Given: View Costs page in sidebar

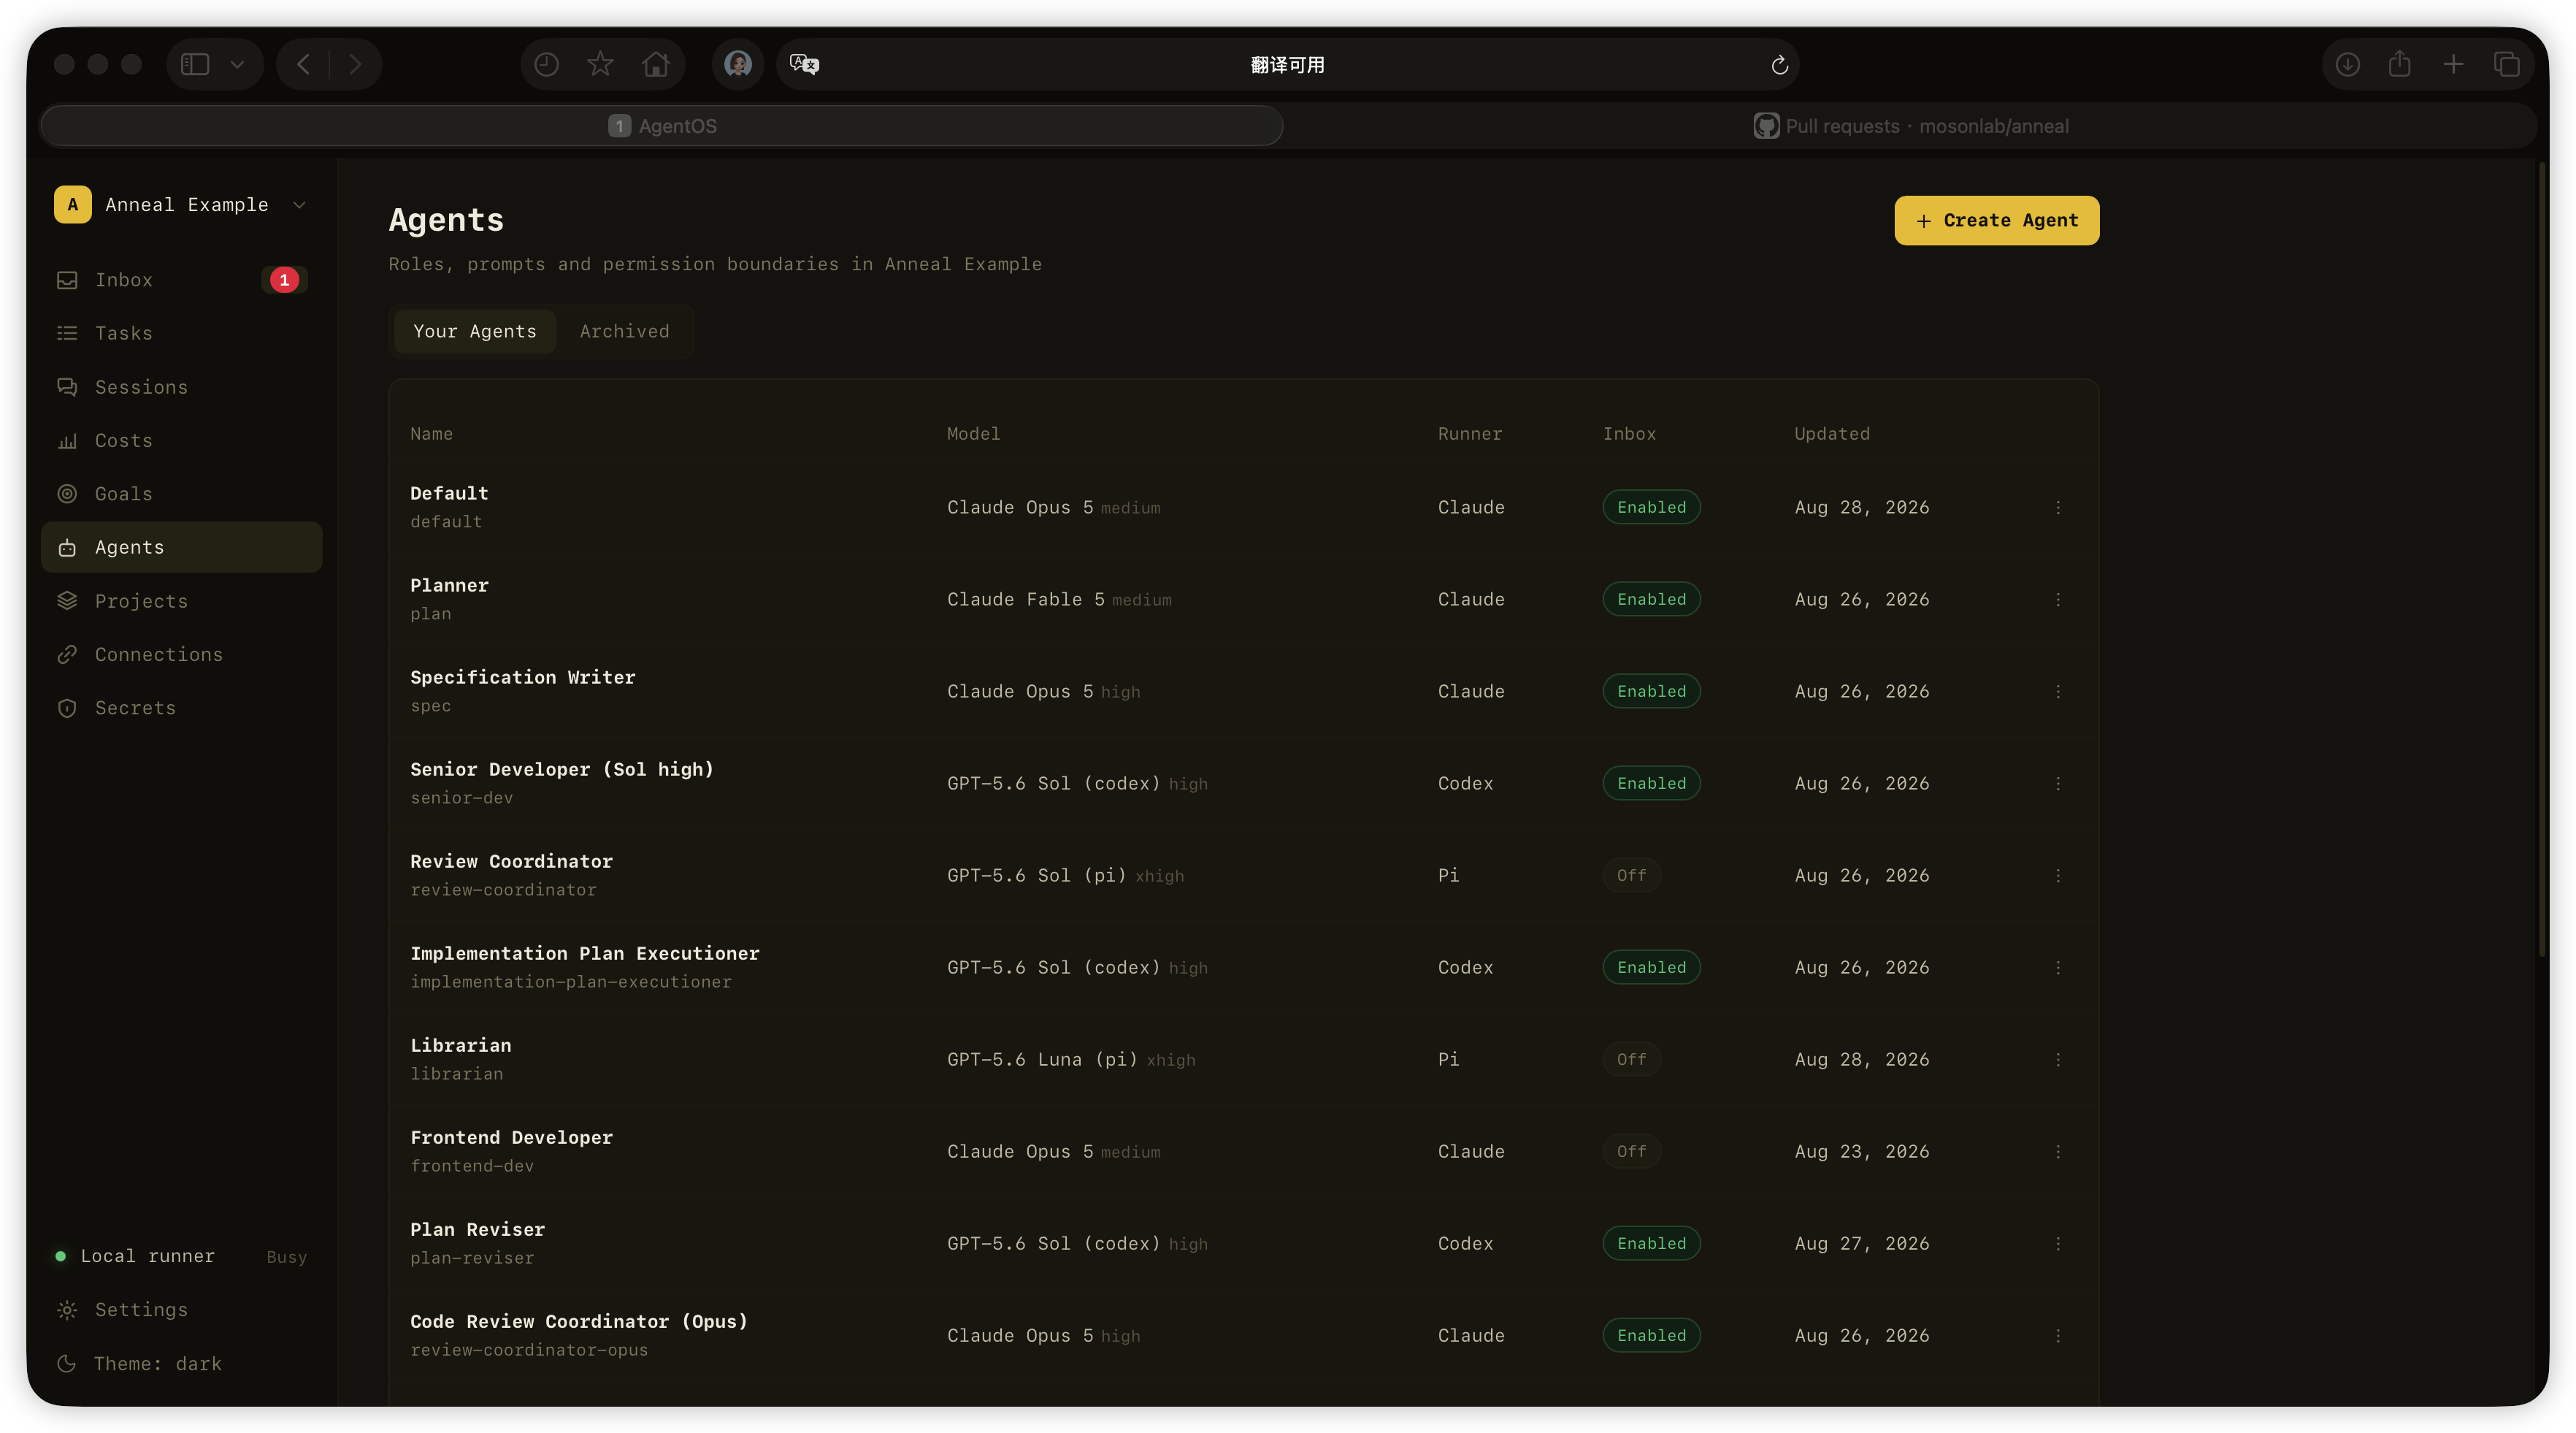Looking at the screenshot, I should tap(181, 440).
